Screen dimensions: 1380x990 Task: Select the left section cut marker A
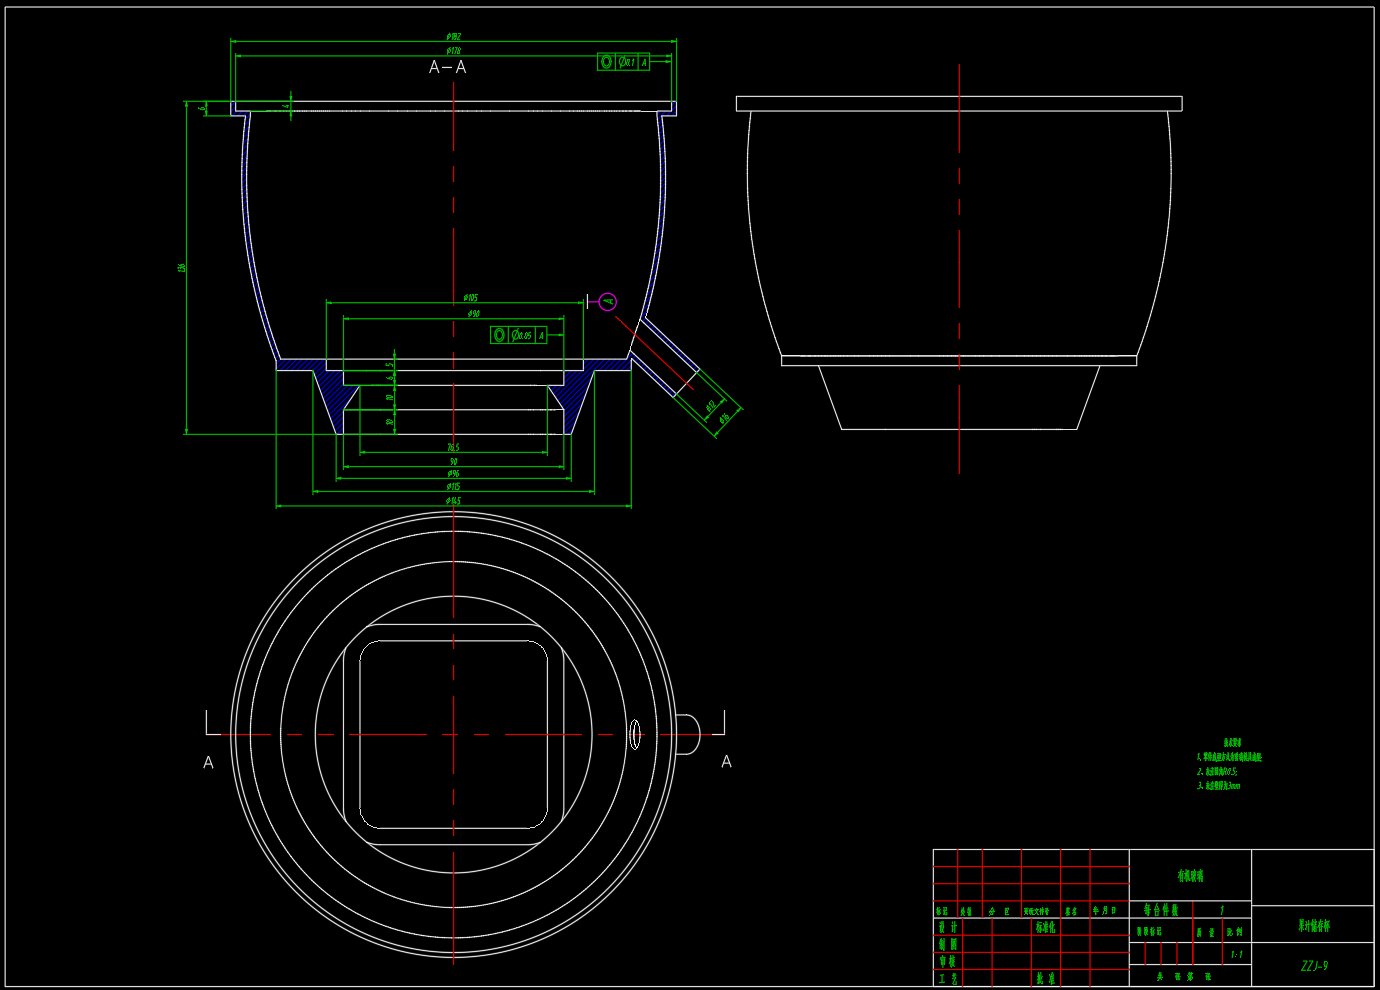point(208,762)
